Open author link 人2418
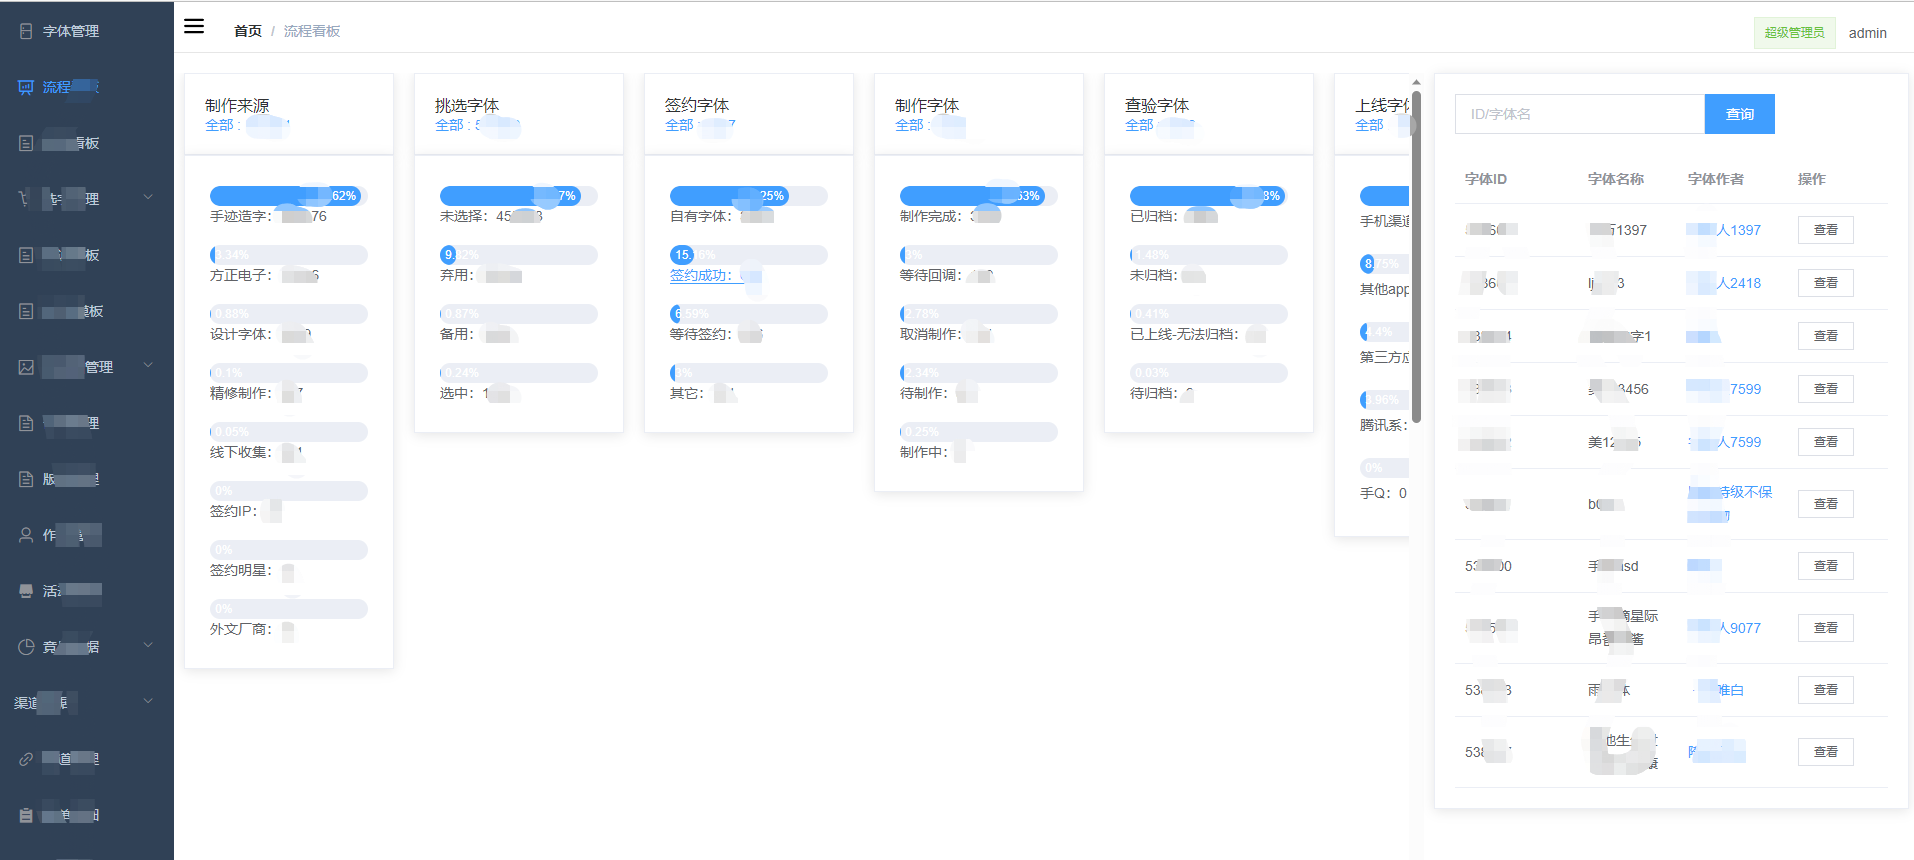The width and height of the screenshot is (1914, 860). click(x=1724, y=283)
